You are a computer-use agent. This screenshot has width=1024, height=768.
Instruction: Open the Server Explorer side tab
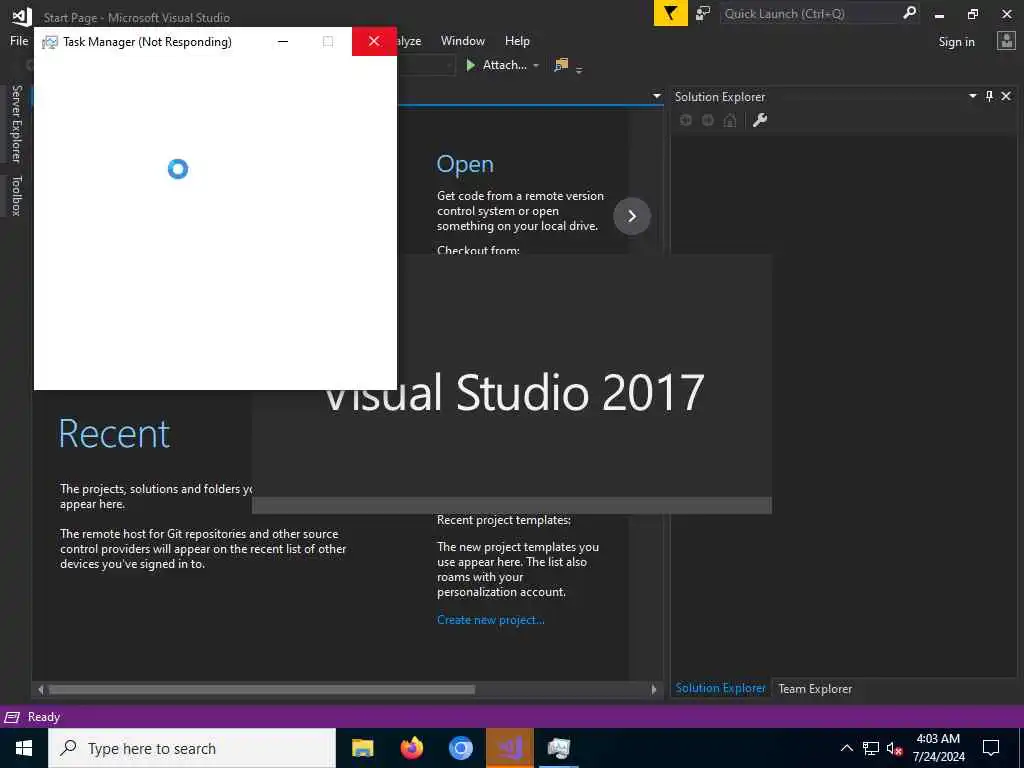[16, 124]
